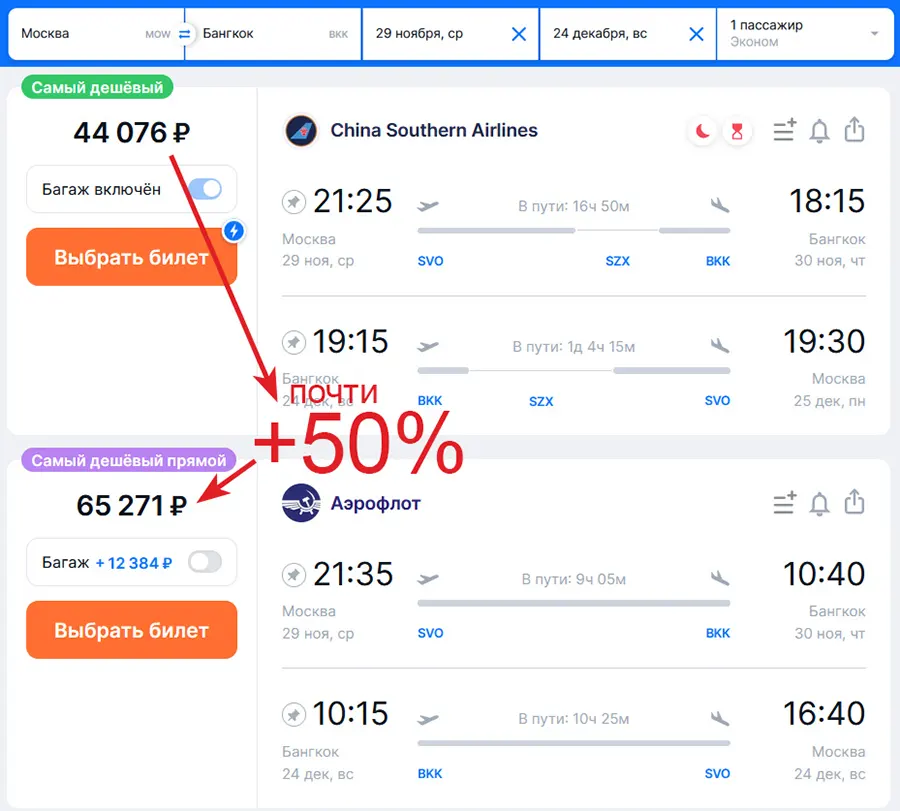The width and height of the screenshot is (900, 811).
Task: Clear the 24 декабря return date
Action: click(697, 34)
